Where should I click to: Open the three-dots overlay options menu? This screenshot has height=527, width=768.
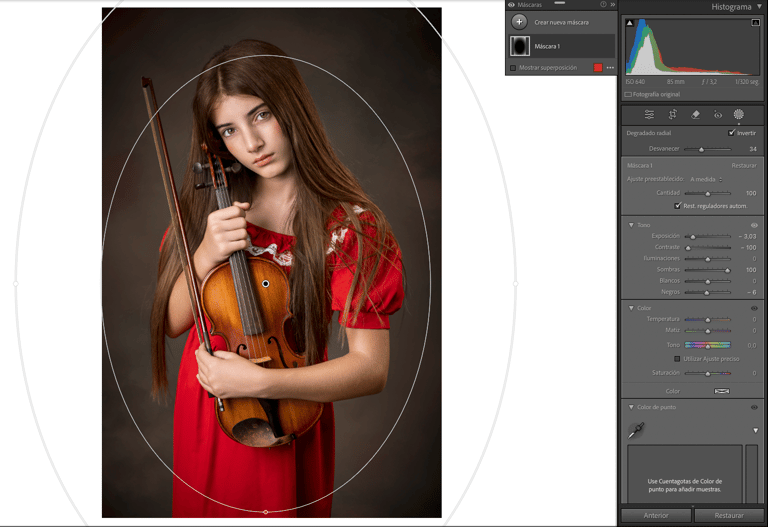(x=610, y=68)
